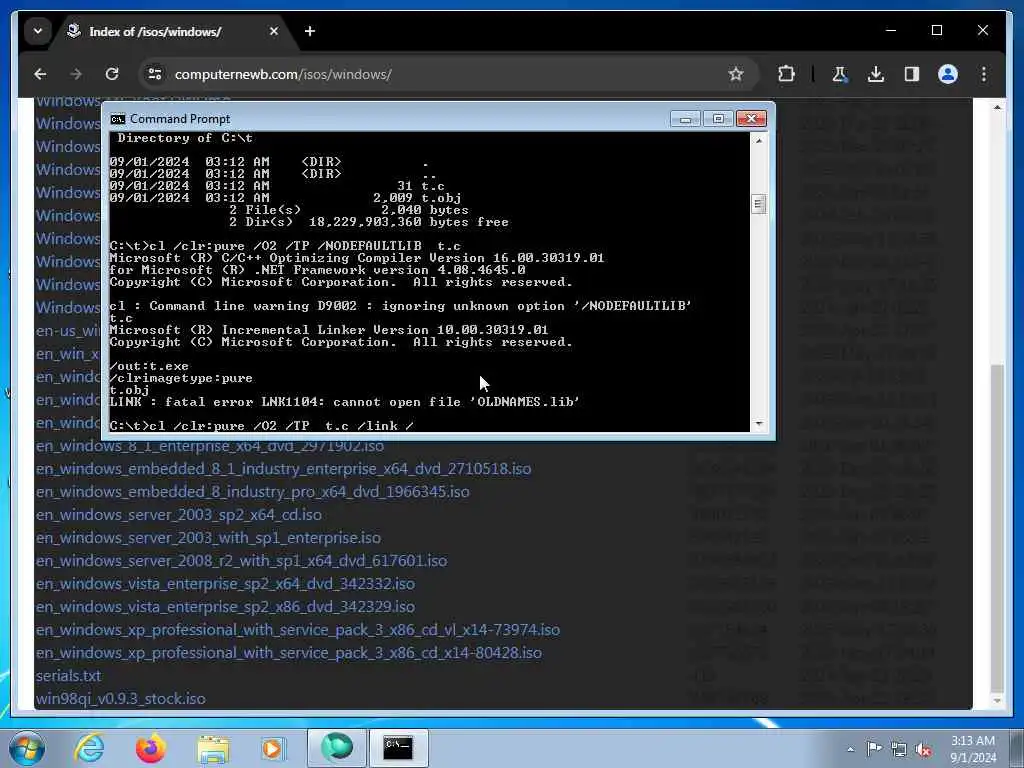The height and width of the screenshot is (768, 1024).
Task: Open en_windows_embedded_8_industry_pro_x64_dvd_1966345.iso link
Action: [x=253, y=491]
